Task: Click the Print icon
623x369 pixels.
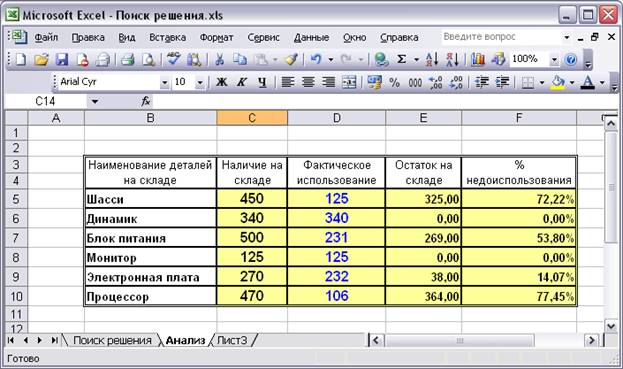Action: click(x=128, y=60)
